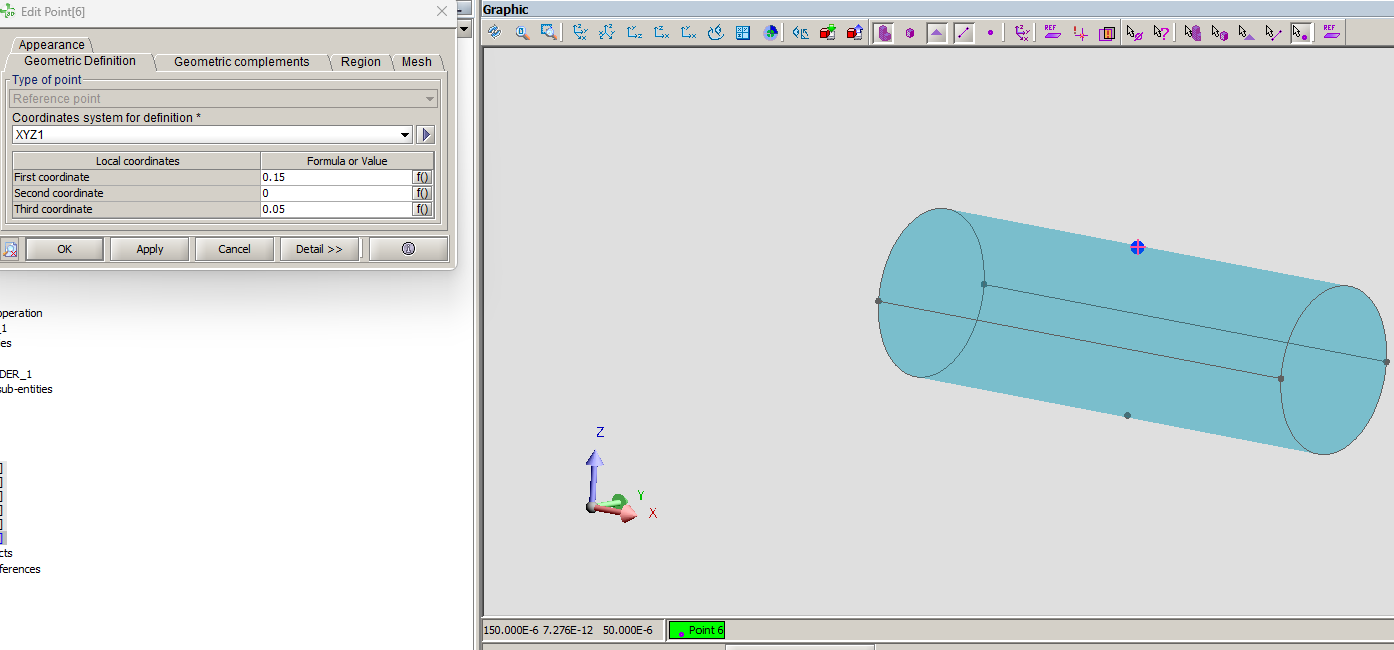The width and height of the screenshot is (1394, 650).
Task: Switch to Geometric complements tab
Action: point(241,62)
